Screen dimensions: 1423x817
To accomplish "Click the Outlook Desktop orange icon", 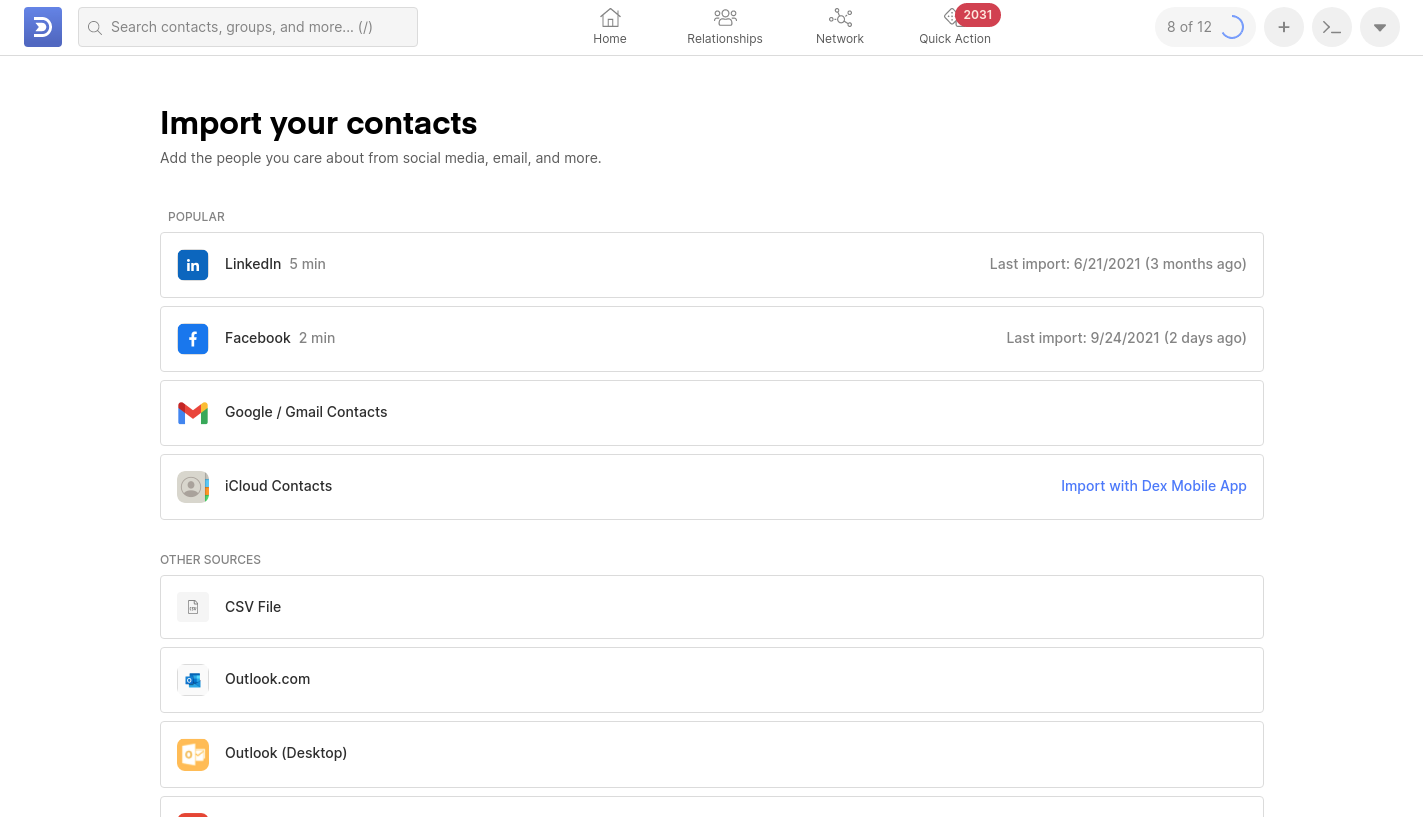I will 193,754.
